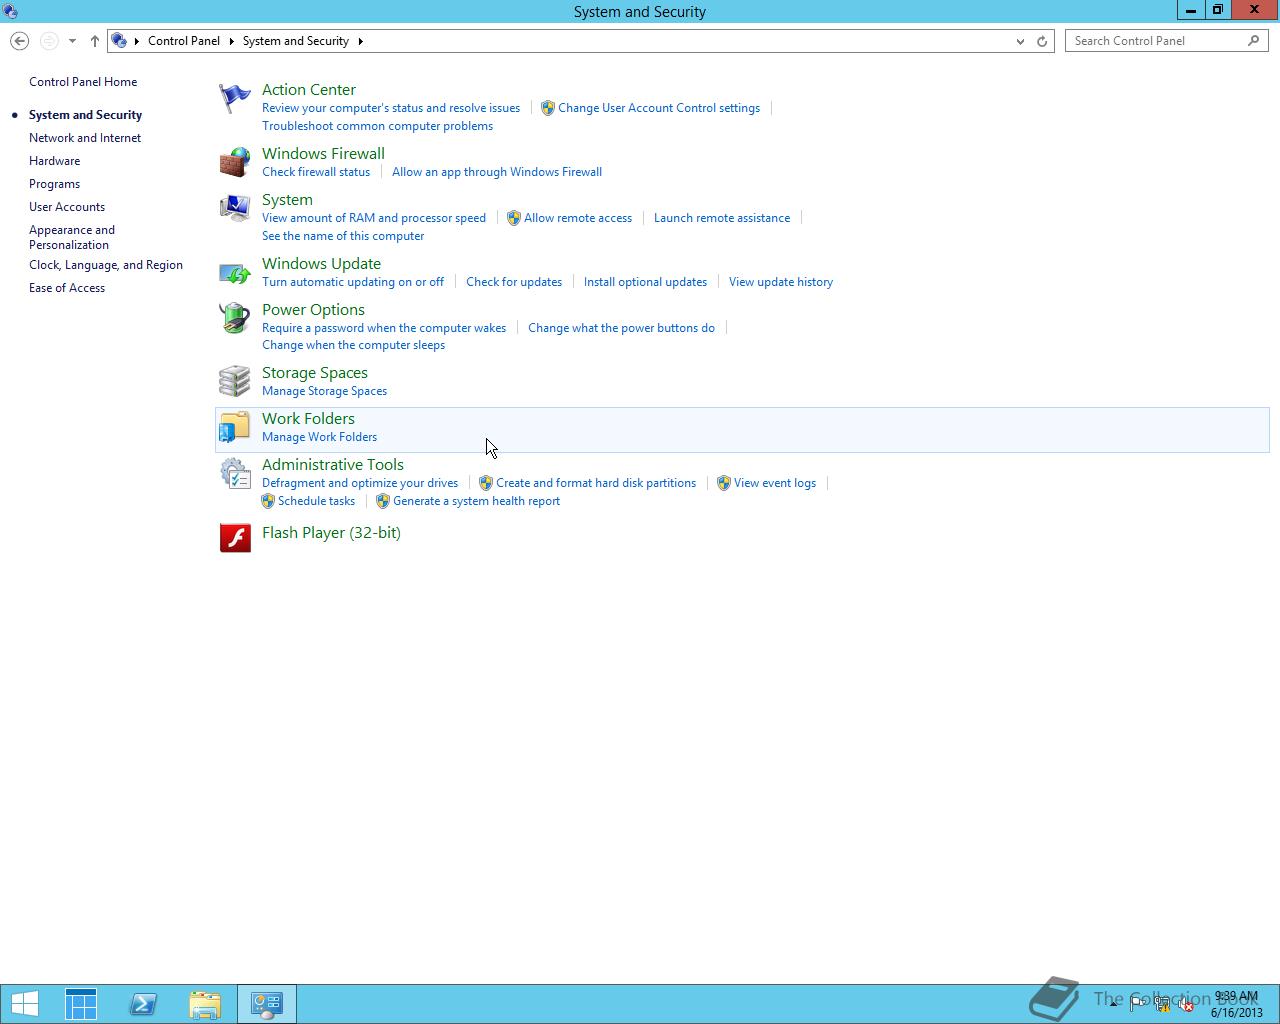Select Ease of Access category
1280x1024 pixels.
[67, 288]
